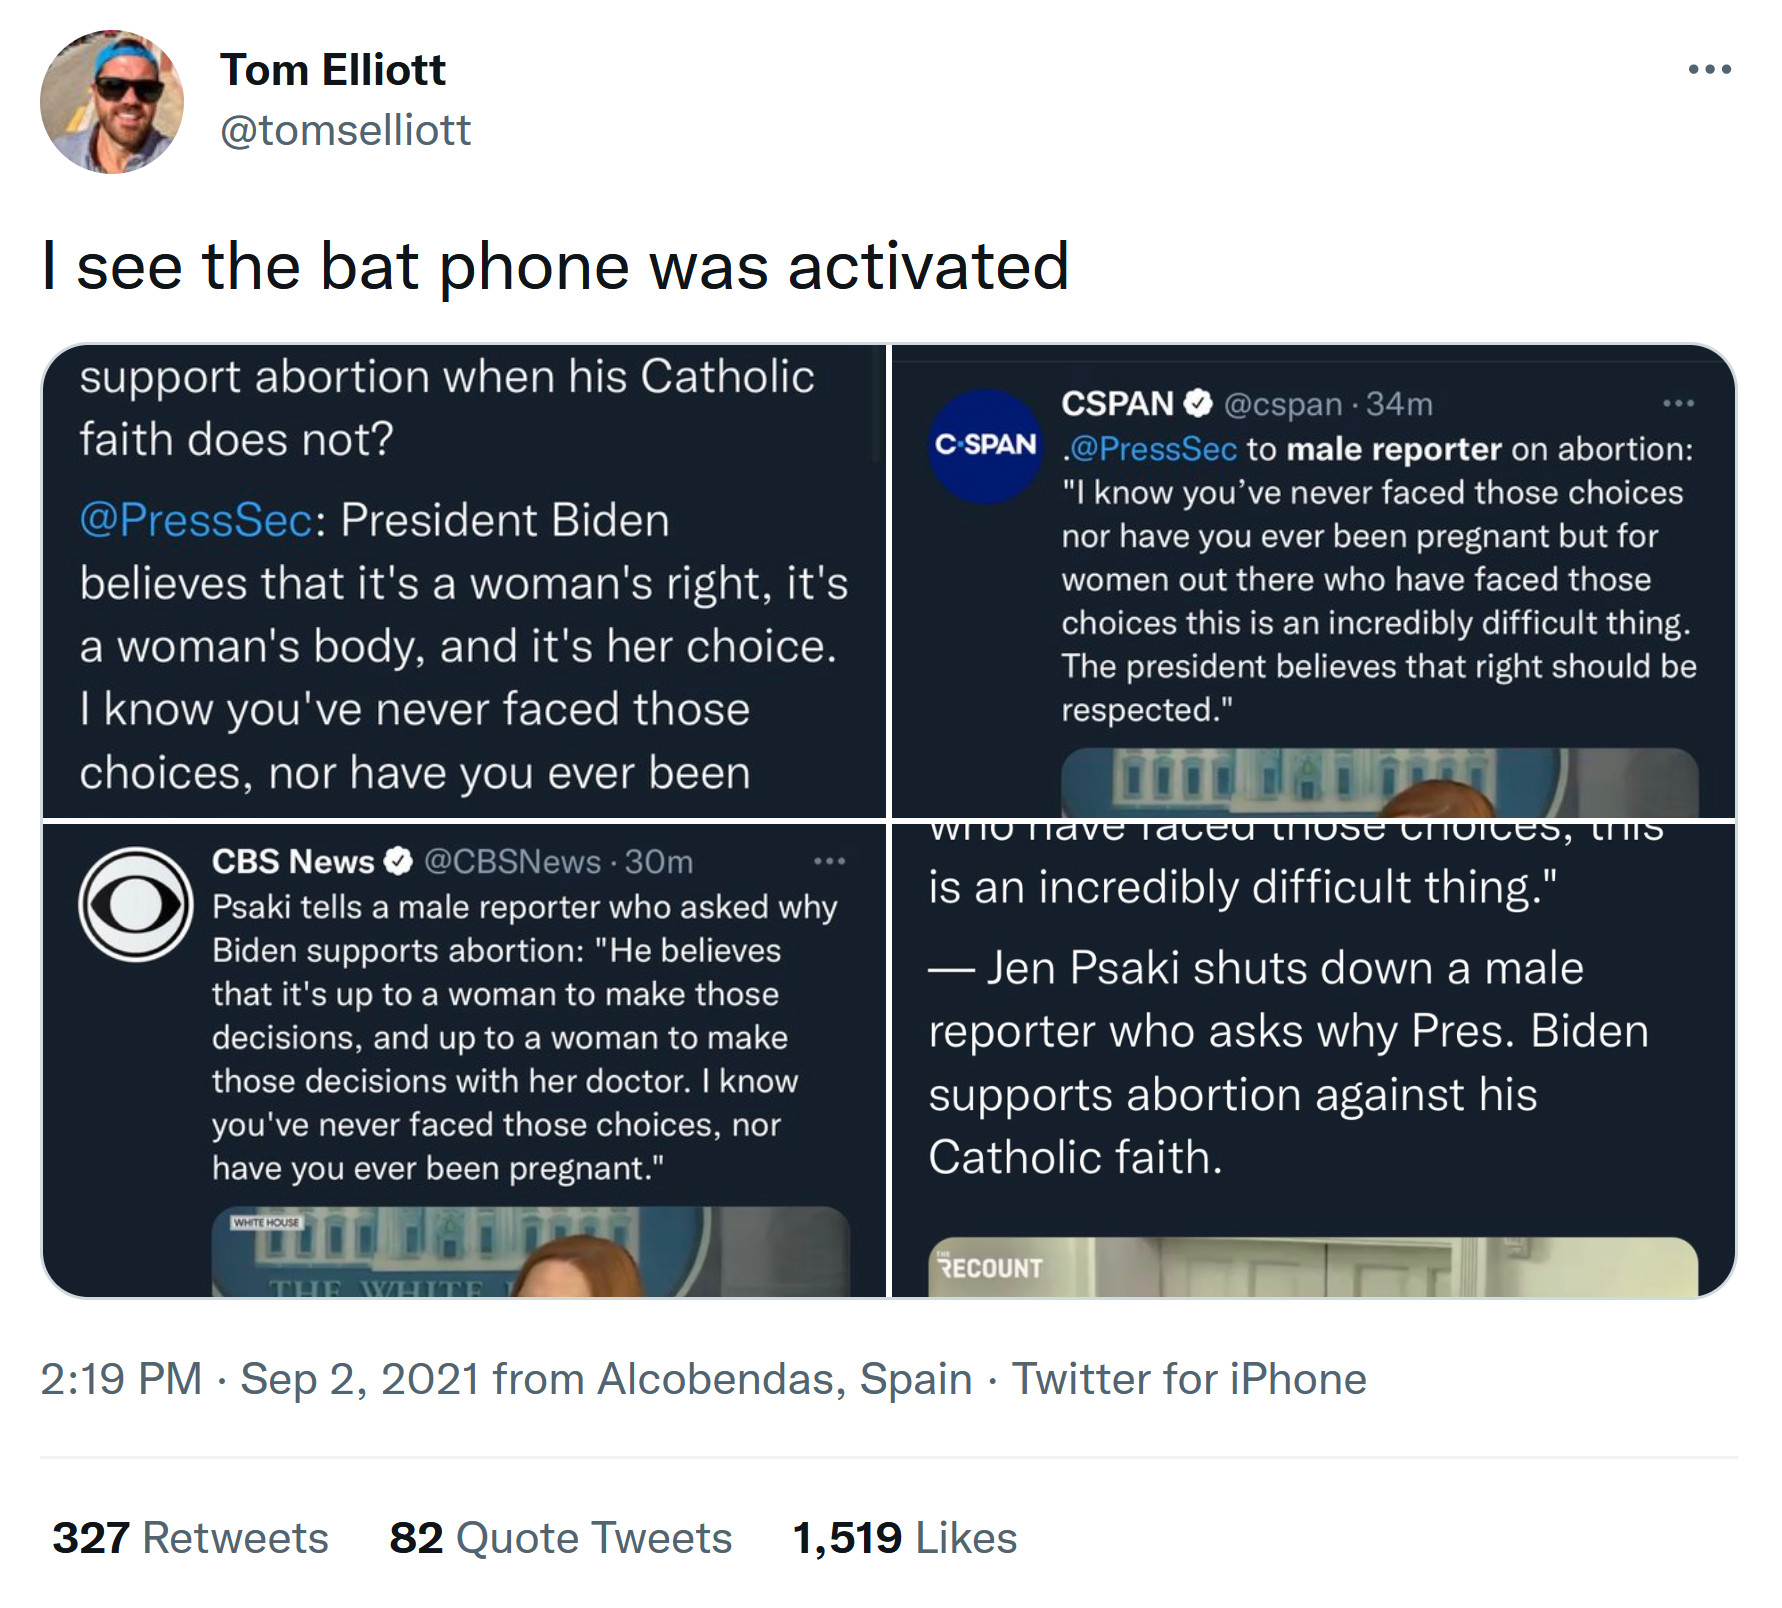Screen dimensions: 1782x1608
Task: Click Tom Elliott's profile avatar
Action: [112, 102]
